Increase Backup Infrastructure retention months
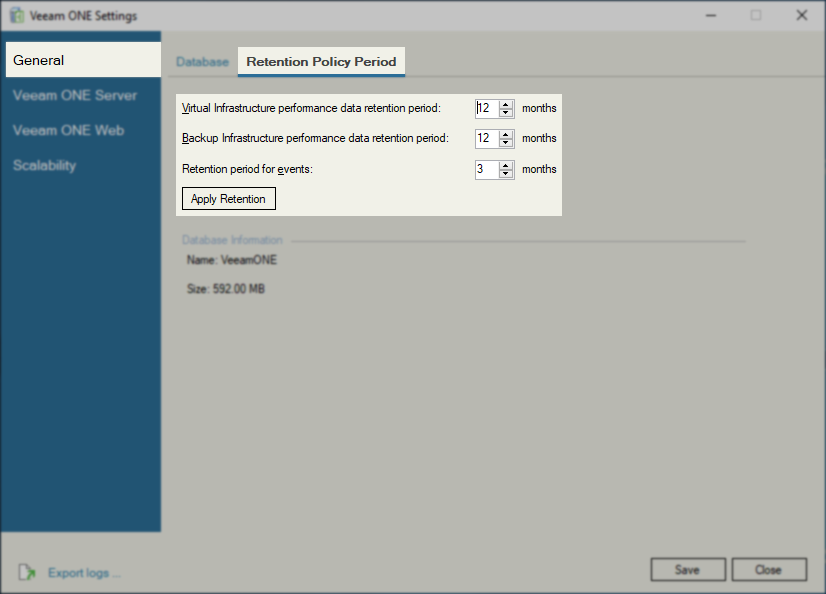The image size is (826, 594). click(506, 134)
